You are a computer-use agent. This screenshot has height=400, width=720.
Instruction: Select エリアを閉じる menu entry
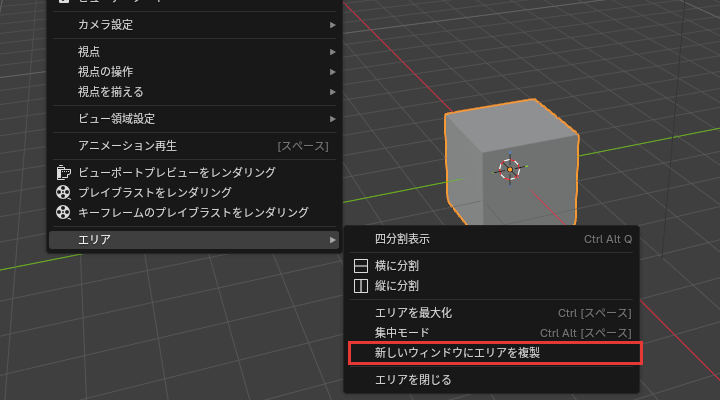click(491, 380)
